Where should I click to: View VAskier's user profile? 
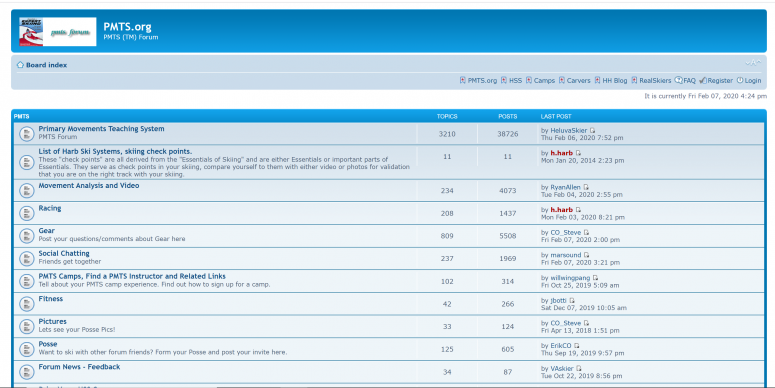click(562, 368)
